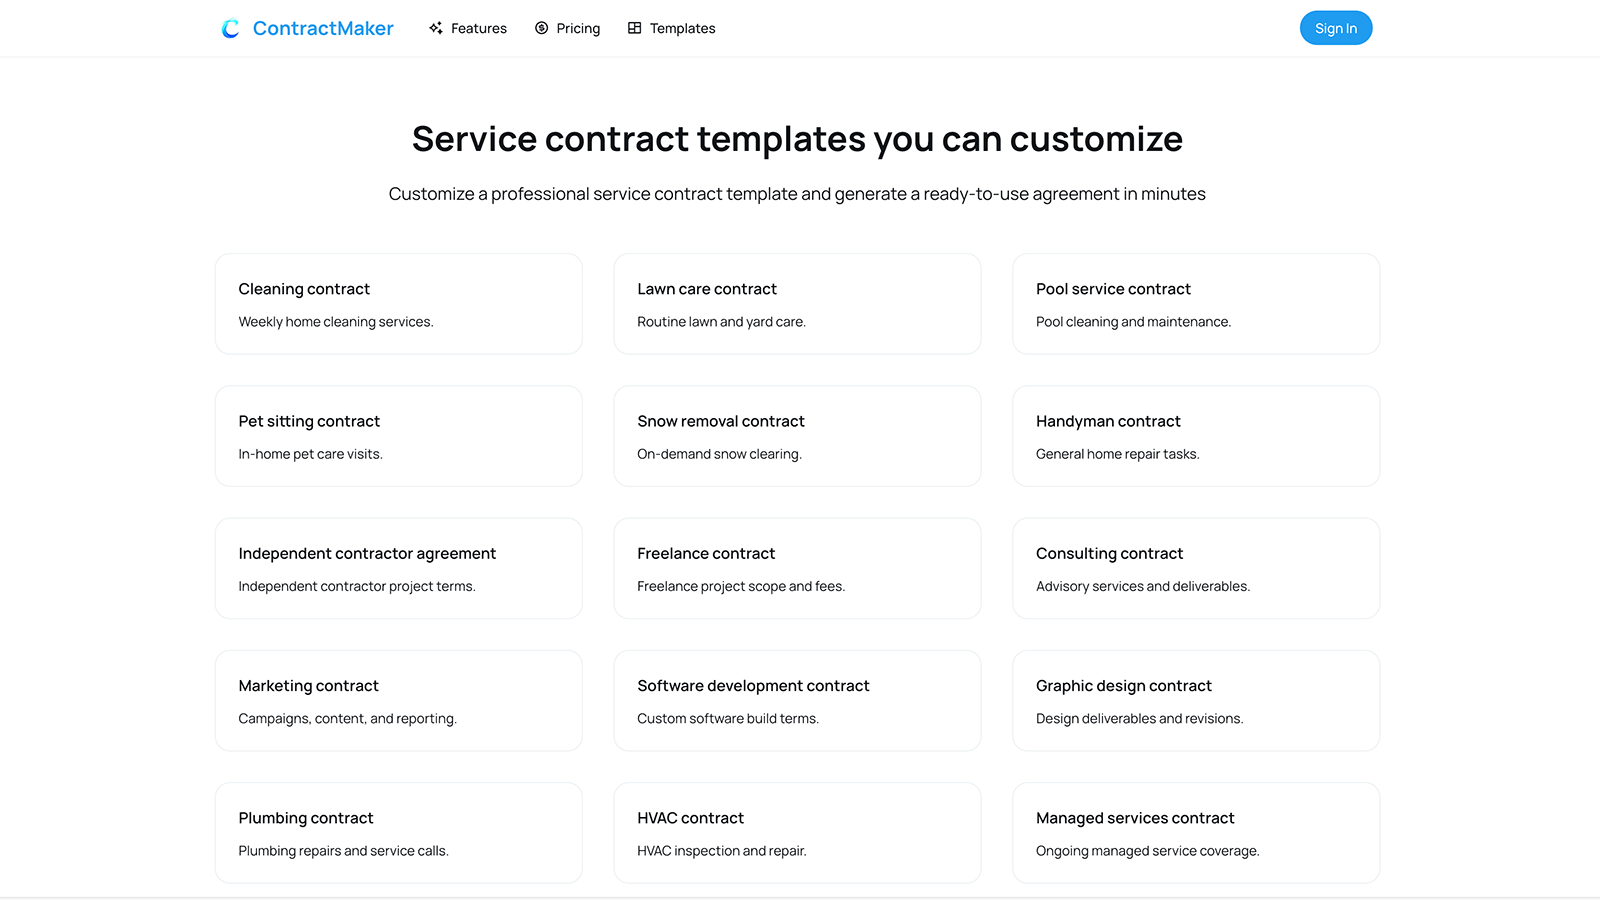The image size is (1600, 900).
Task: Open the Handyman contract template
Action: tap(1196, 435)
